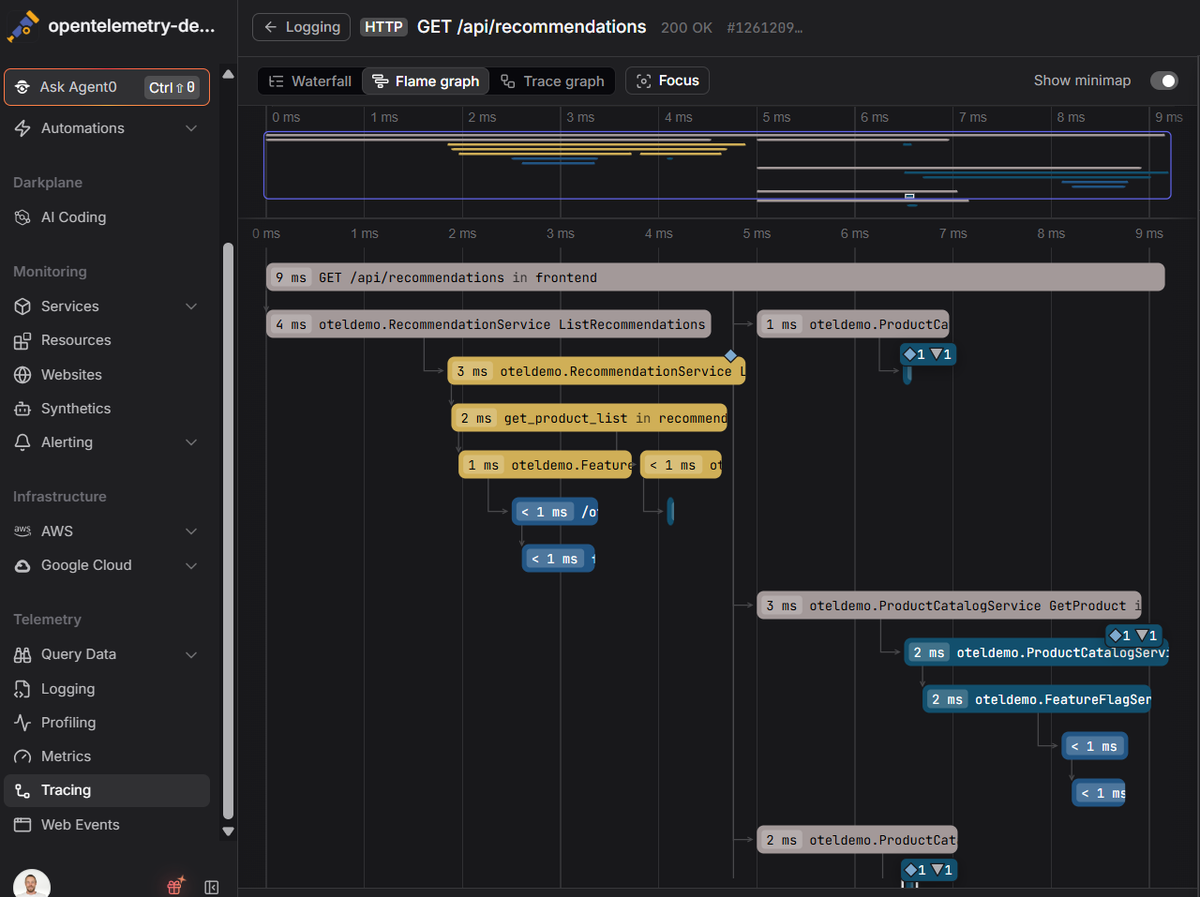The image size is (1200, 897).
Task: Open Ask Agent0 assistant
Action: [x=107, y=87]
